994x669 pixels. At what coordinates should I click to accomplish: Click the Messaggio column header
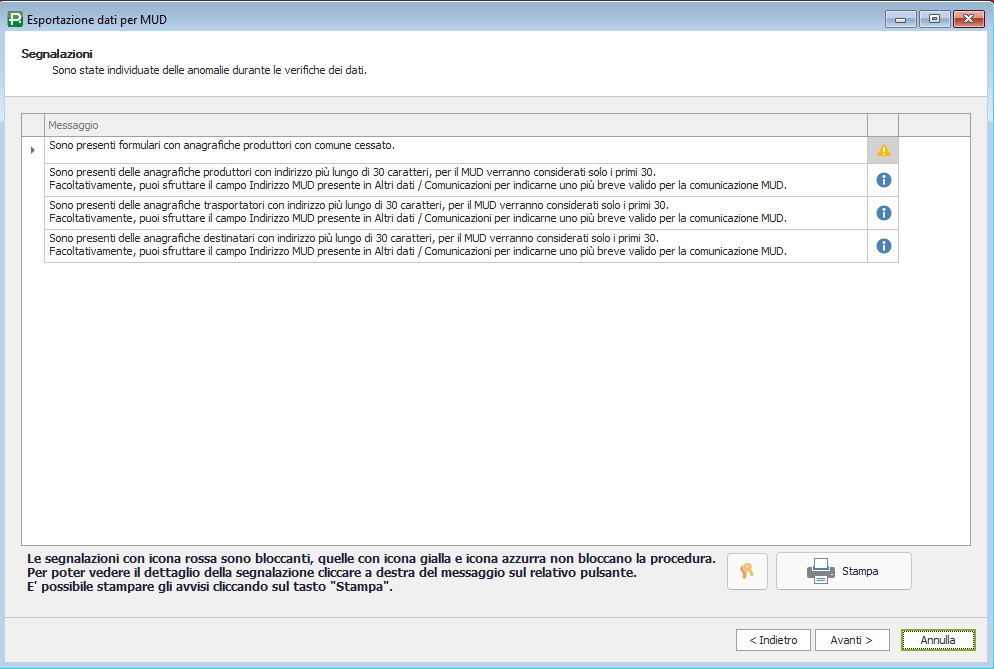click(455, 125)
